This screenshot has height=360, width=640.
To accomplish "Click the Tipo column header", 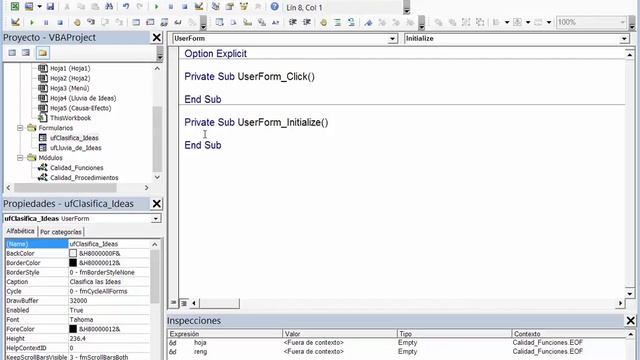I will tap(454, 333).
